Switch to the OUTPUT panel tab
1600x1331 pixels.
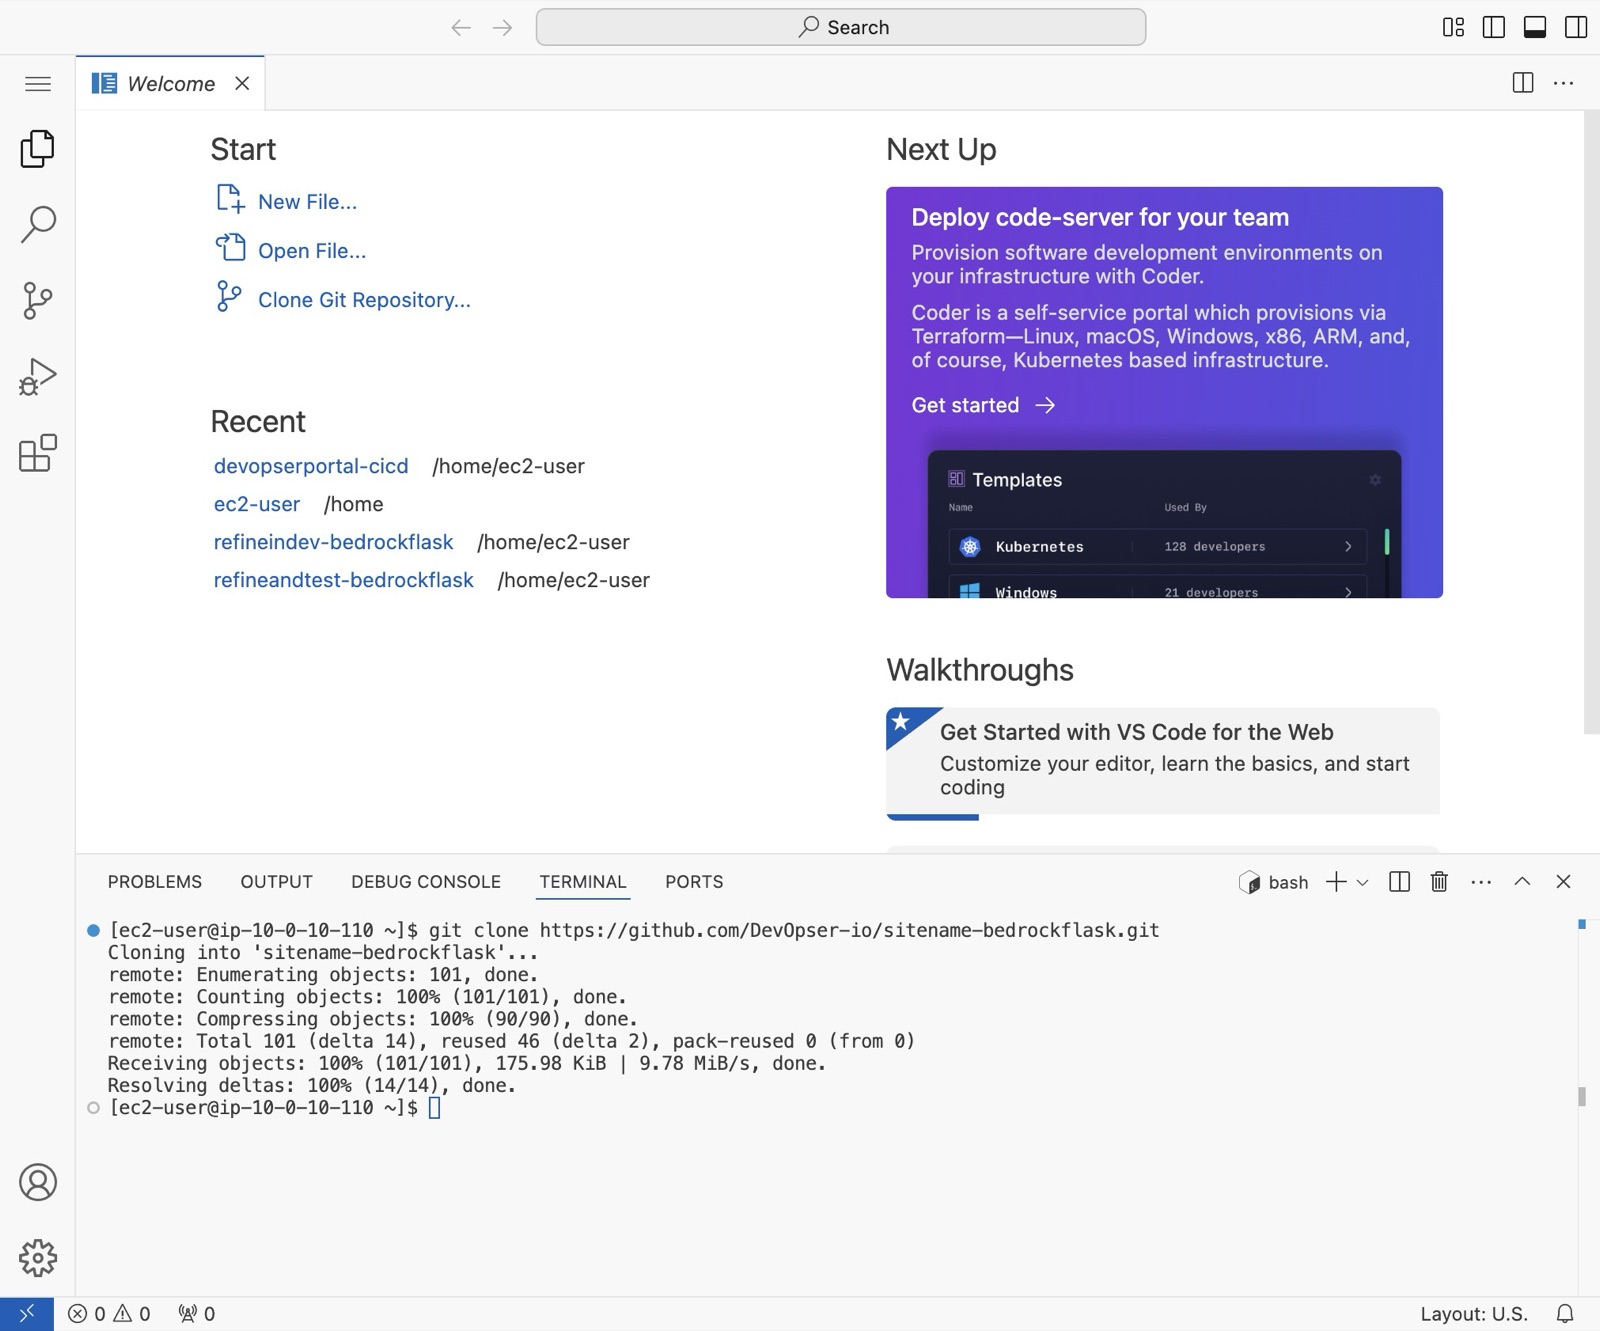[x=277, y=881]
